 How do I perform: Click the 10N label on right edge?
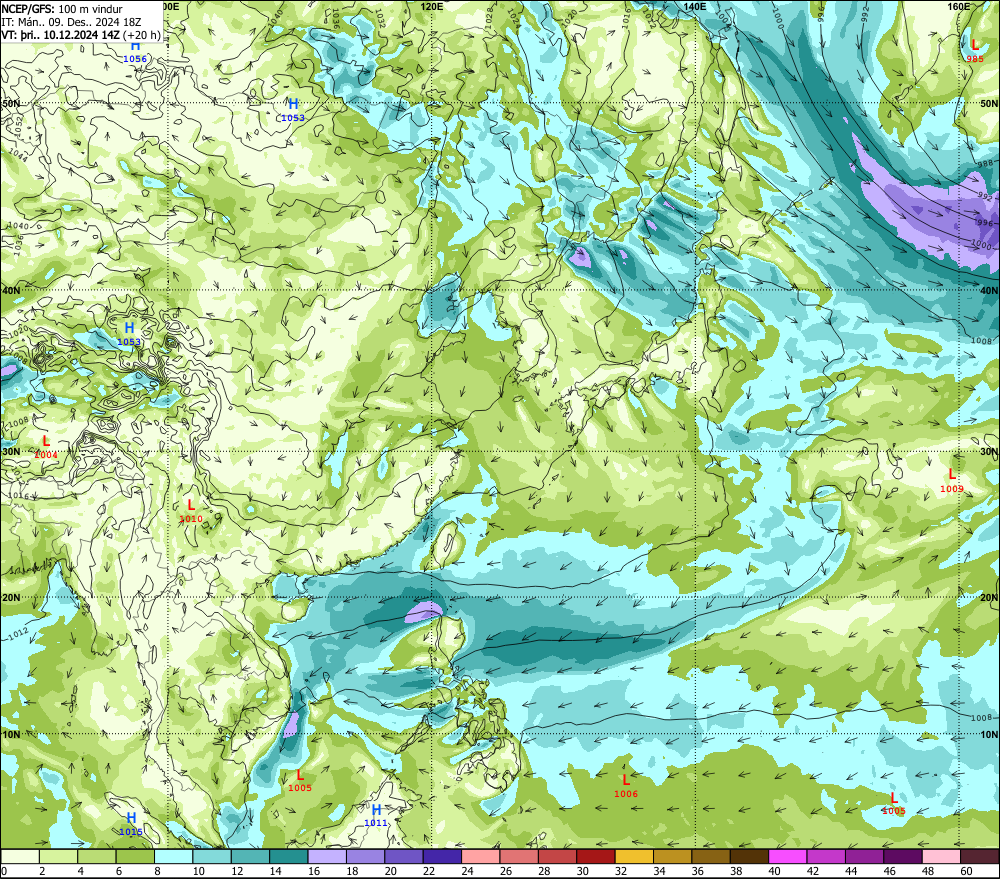[989, 734]
